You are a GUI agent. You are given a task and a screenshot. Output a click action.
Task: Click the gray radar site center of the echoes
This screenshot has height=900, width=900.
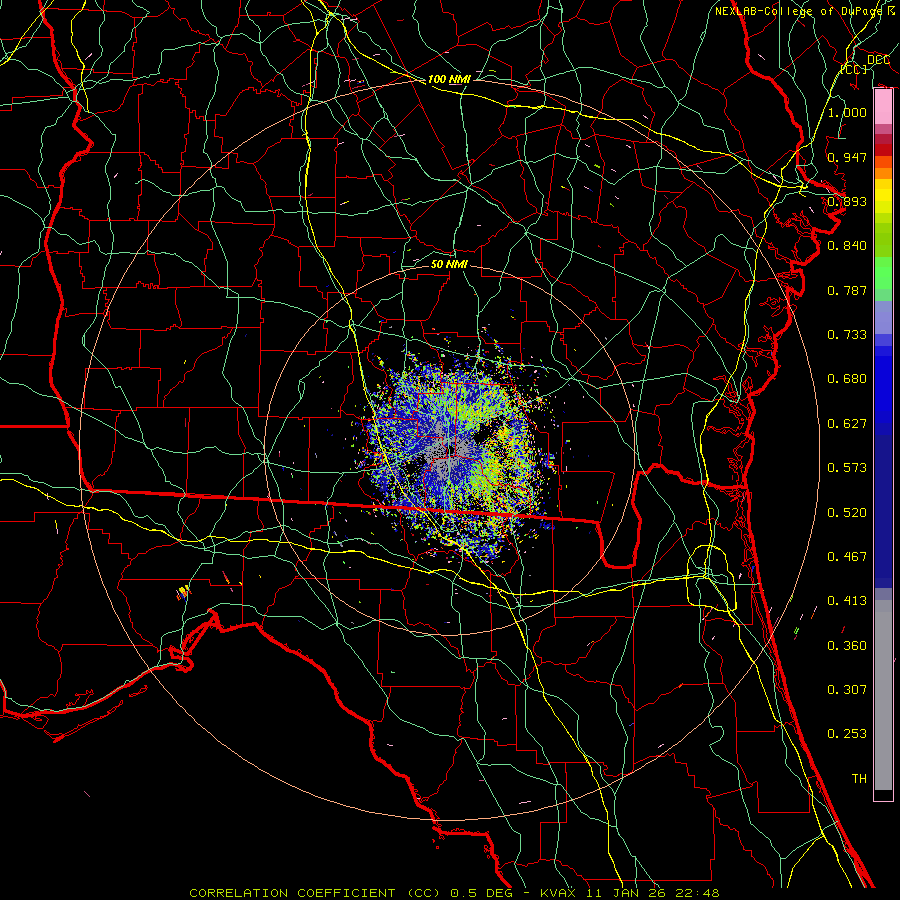449,450
